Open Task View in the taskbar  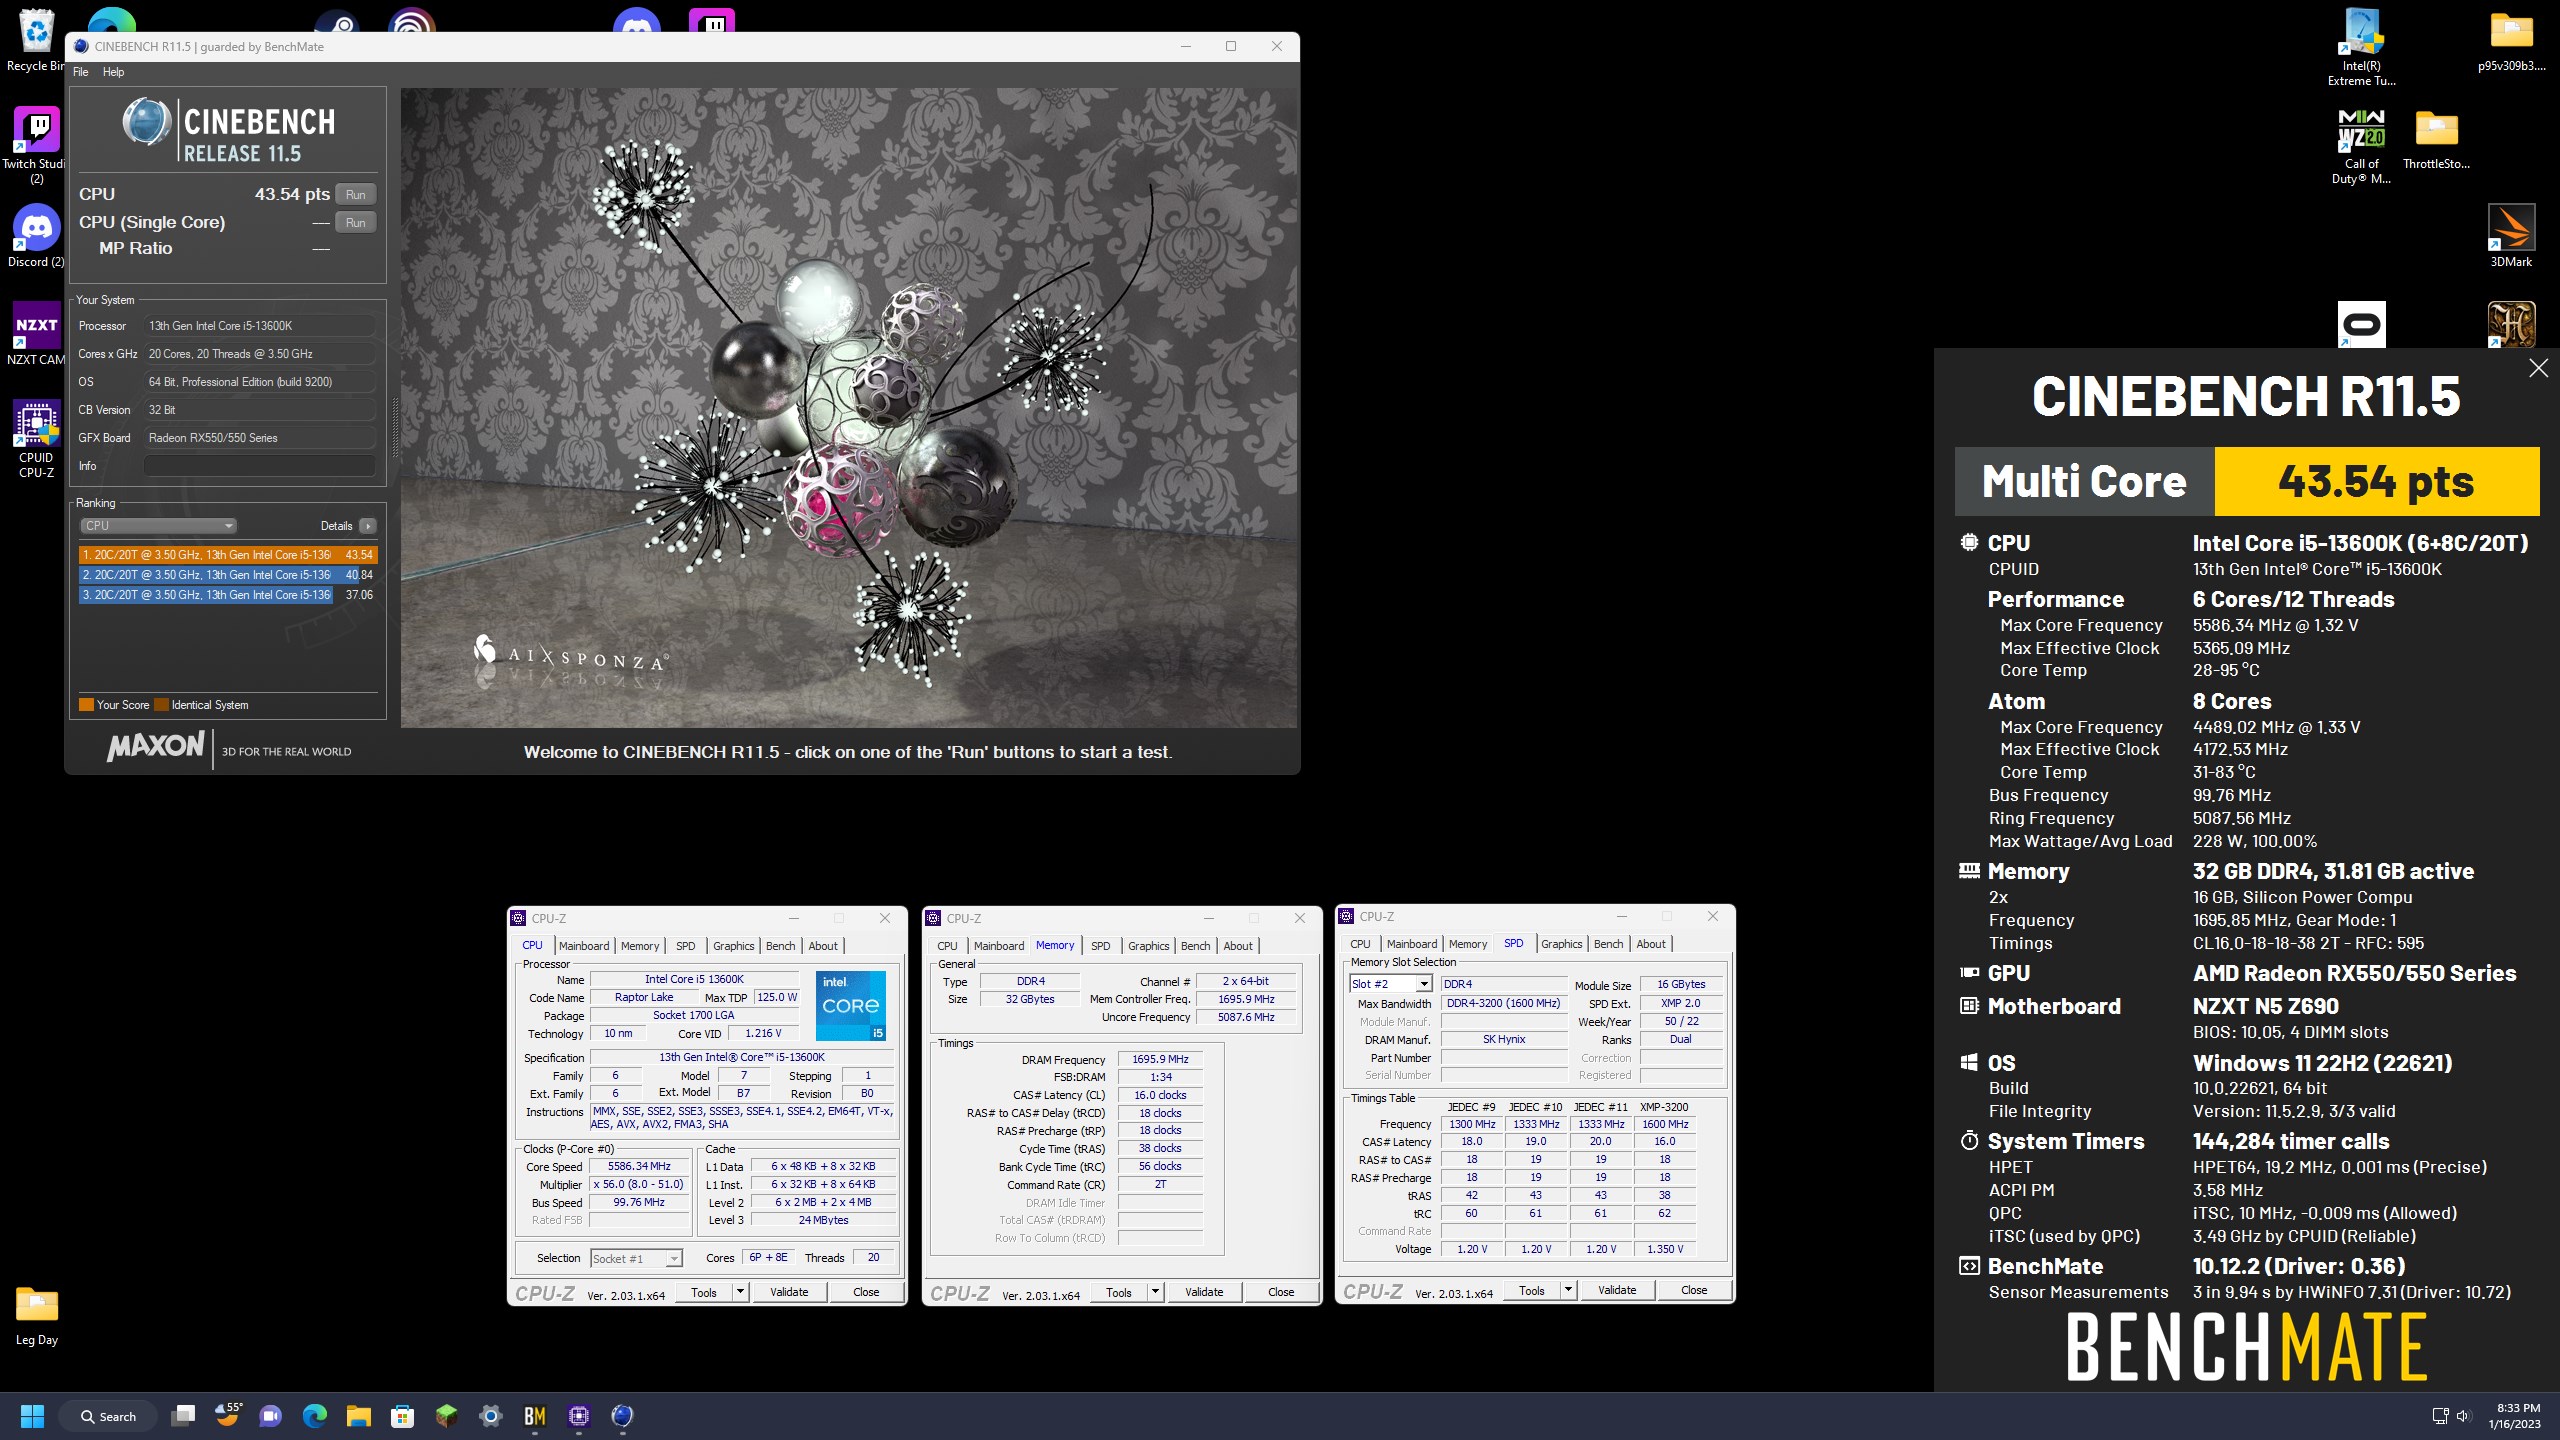pyautogui.click(x=183, y=1416)
